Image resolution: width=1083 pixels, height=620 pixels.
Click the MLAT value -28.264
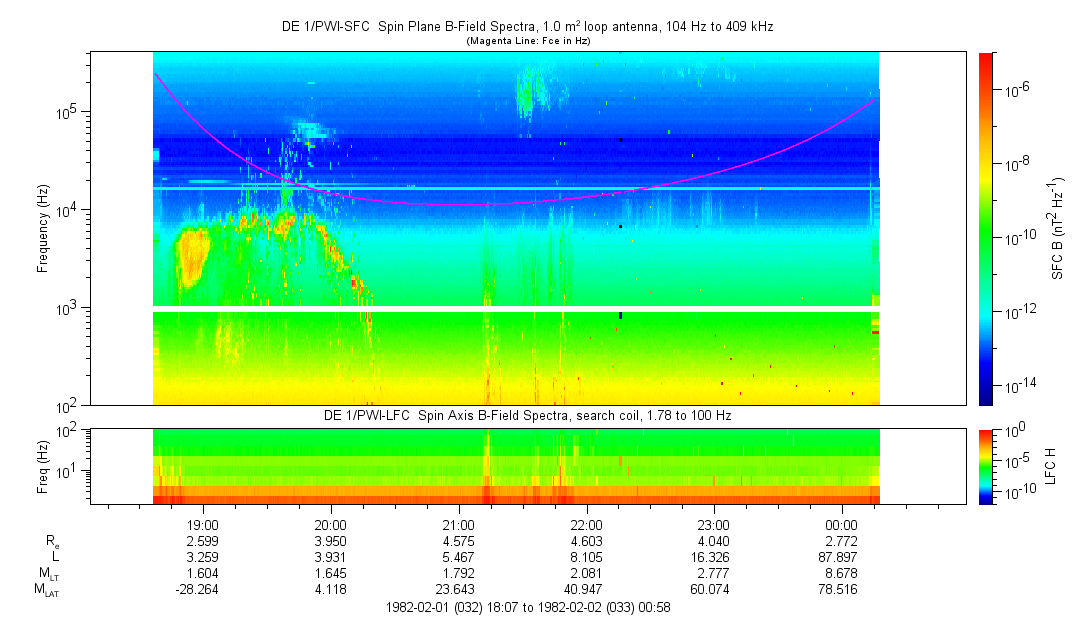click(203, 590)
